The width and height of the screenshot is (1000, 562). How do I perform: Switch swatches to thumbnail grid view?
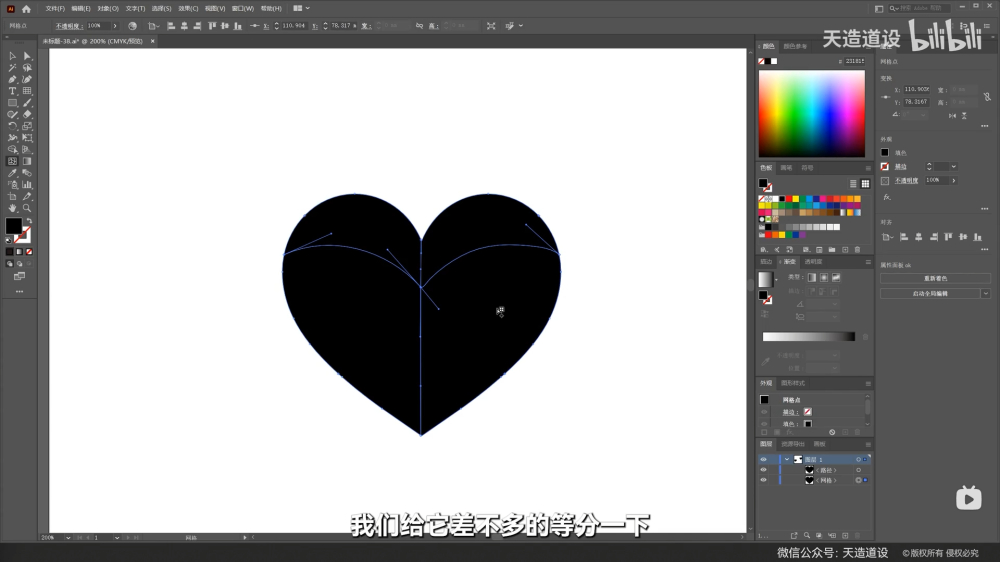(x=865, y=184)
